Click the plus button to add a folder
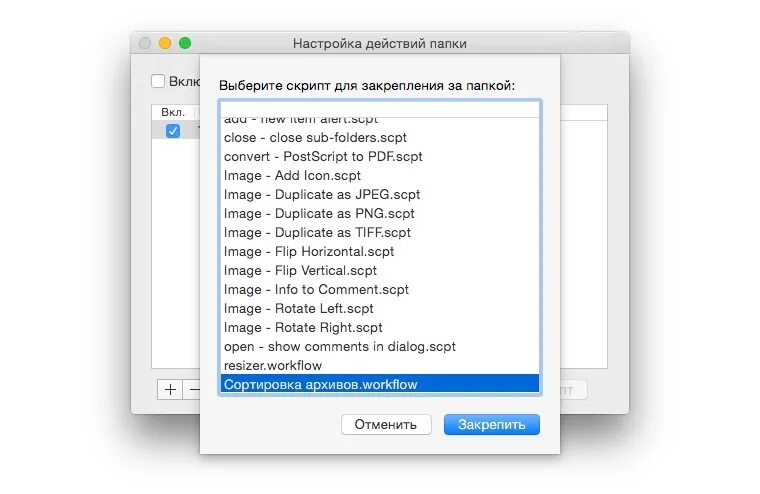Image resolution: width=760 pixels, height=494 pixels. pyautogui.click(x=171, y=390)
